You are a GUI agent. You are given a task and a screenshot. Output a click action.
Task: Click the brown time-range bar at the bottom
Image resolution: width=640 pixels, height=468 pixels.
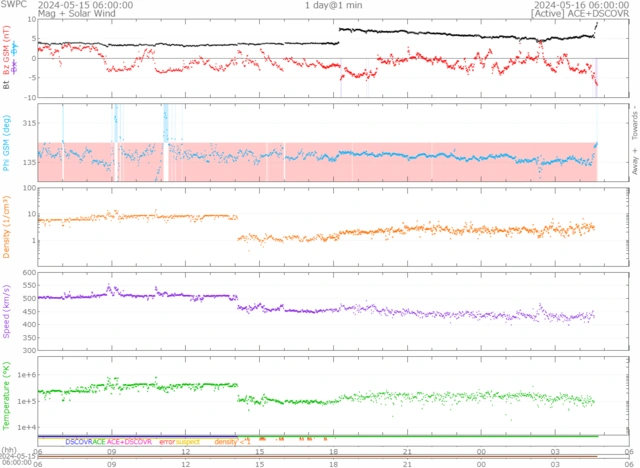point(318,457)
